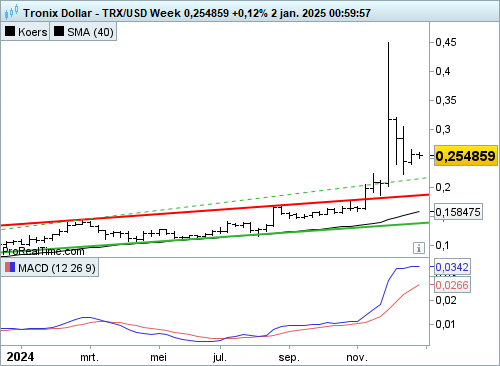This screenshot has width=500, height=366.
Task: Click the mrt. label on time axis
Action: point(90,357)
